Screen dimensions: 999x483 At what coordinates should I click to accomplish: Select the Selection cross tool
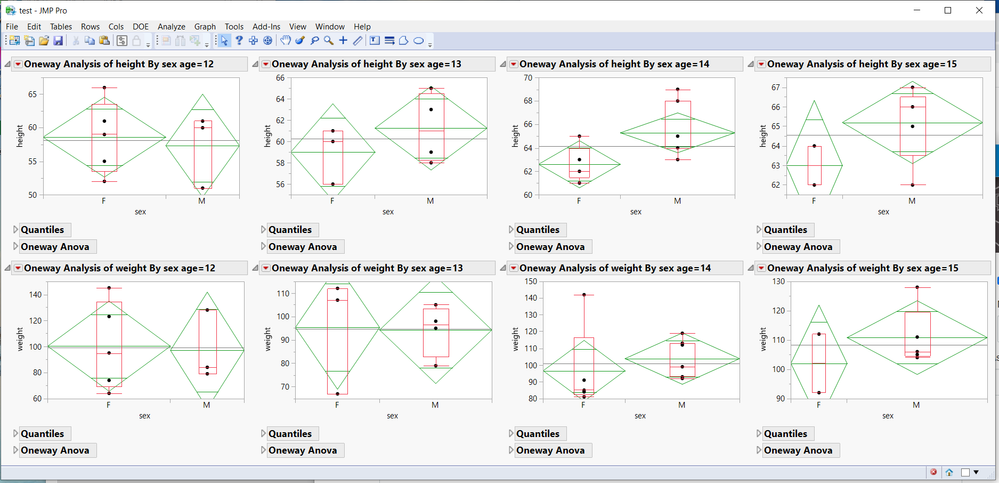pos(254,41)
